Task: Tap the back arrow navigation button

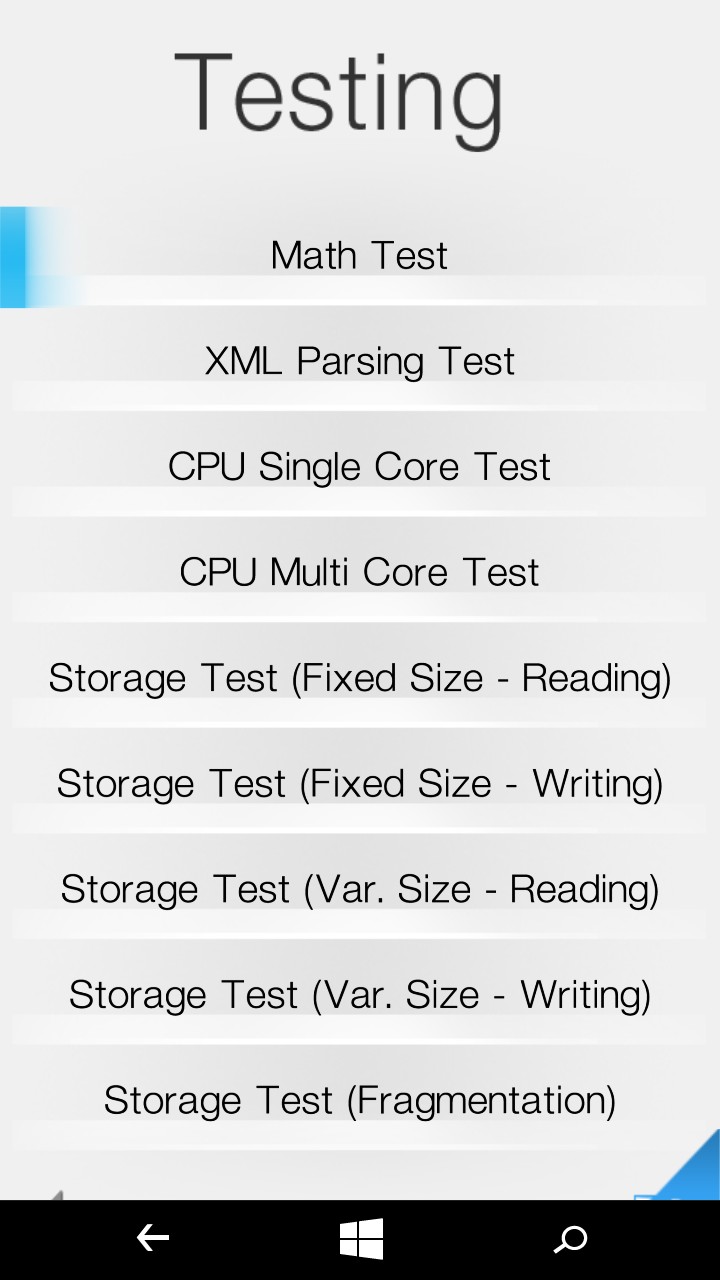Action: [152, 1239]
